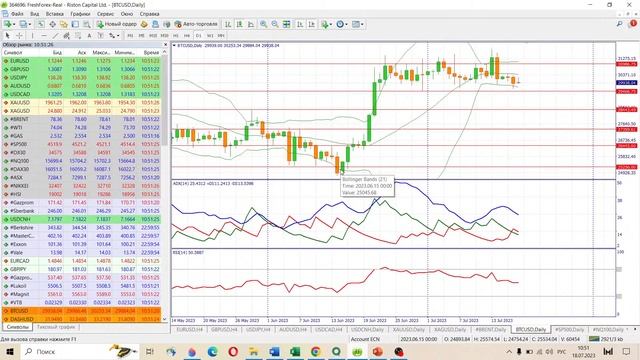Open the Графики menu
The image size is (640, 360).
[80, 14]
